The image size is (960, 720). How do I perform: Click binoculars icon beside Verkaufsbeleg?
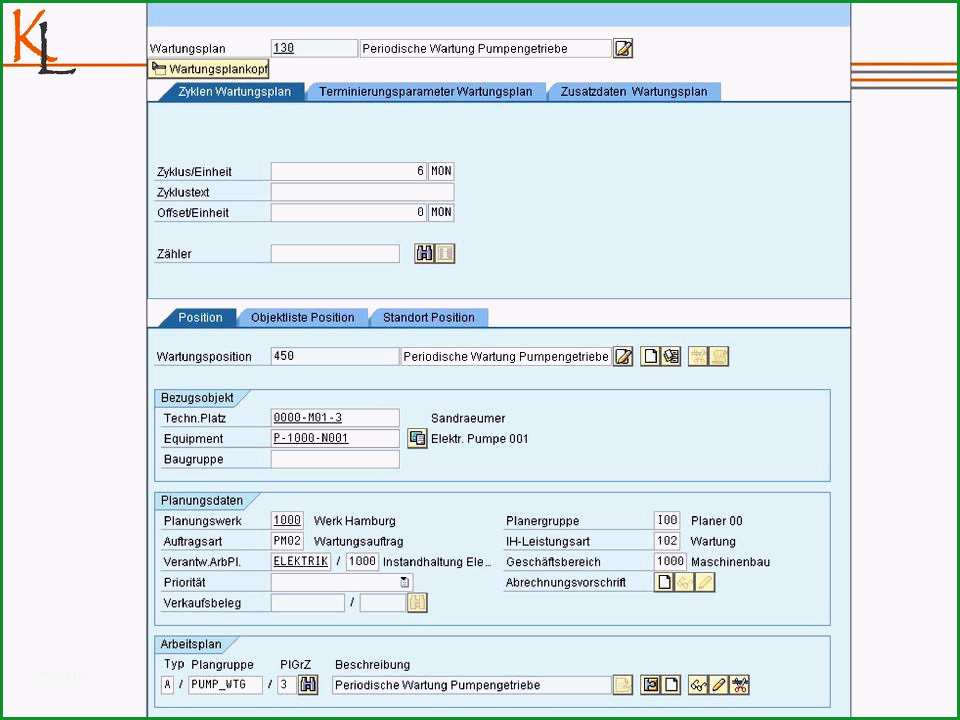click(417, 603)
